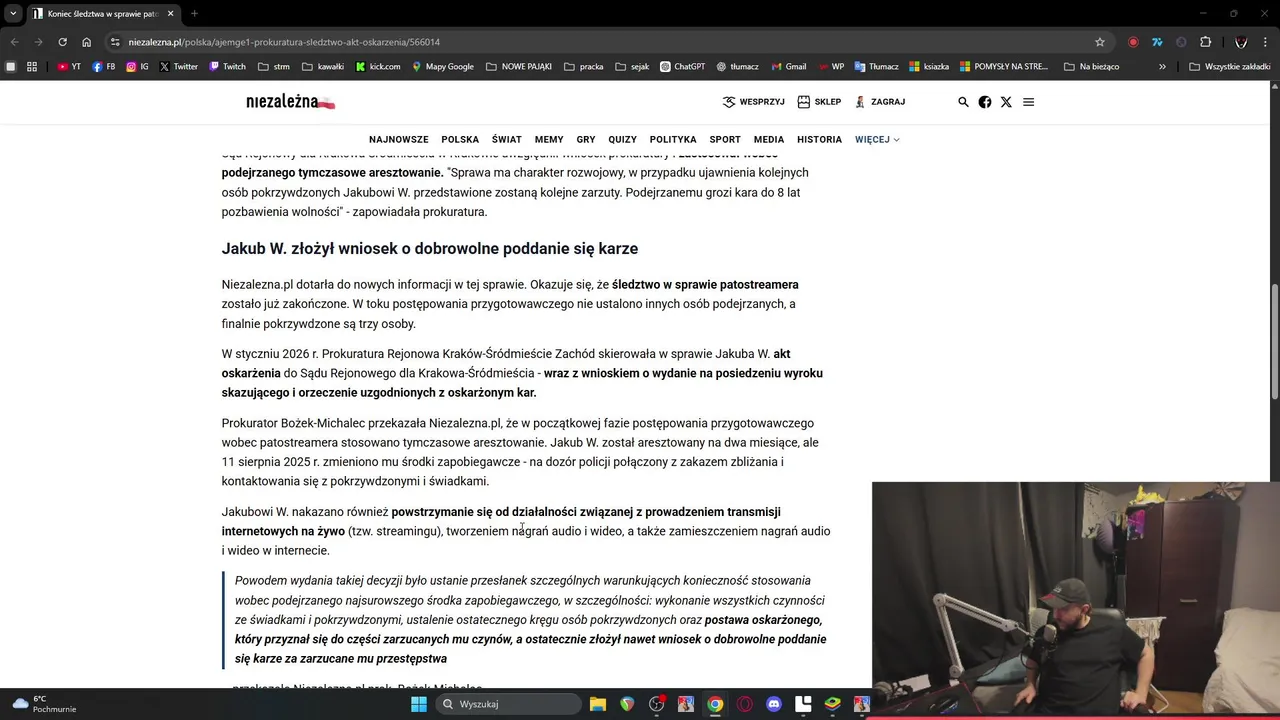Click the Wyszukaj taskbar search box
The image size is (1280, 720).
coord(509,704)
